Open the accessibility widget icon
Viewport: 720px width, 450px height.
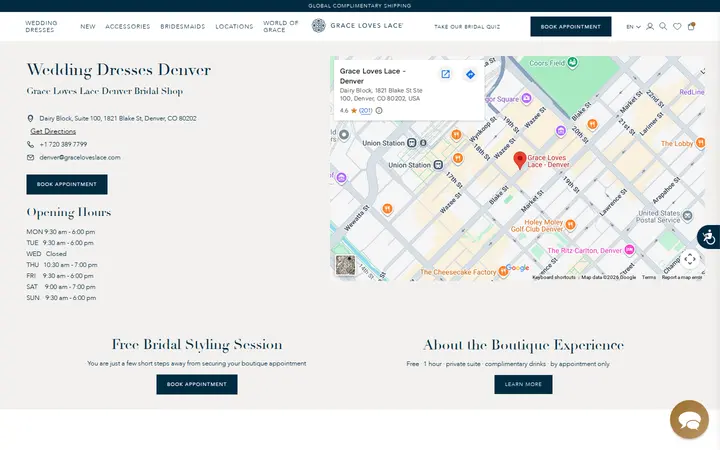pyautogui.click(x=709, y=237)
